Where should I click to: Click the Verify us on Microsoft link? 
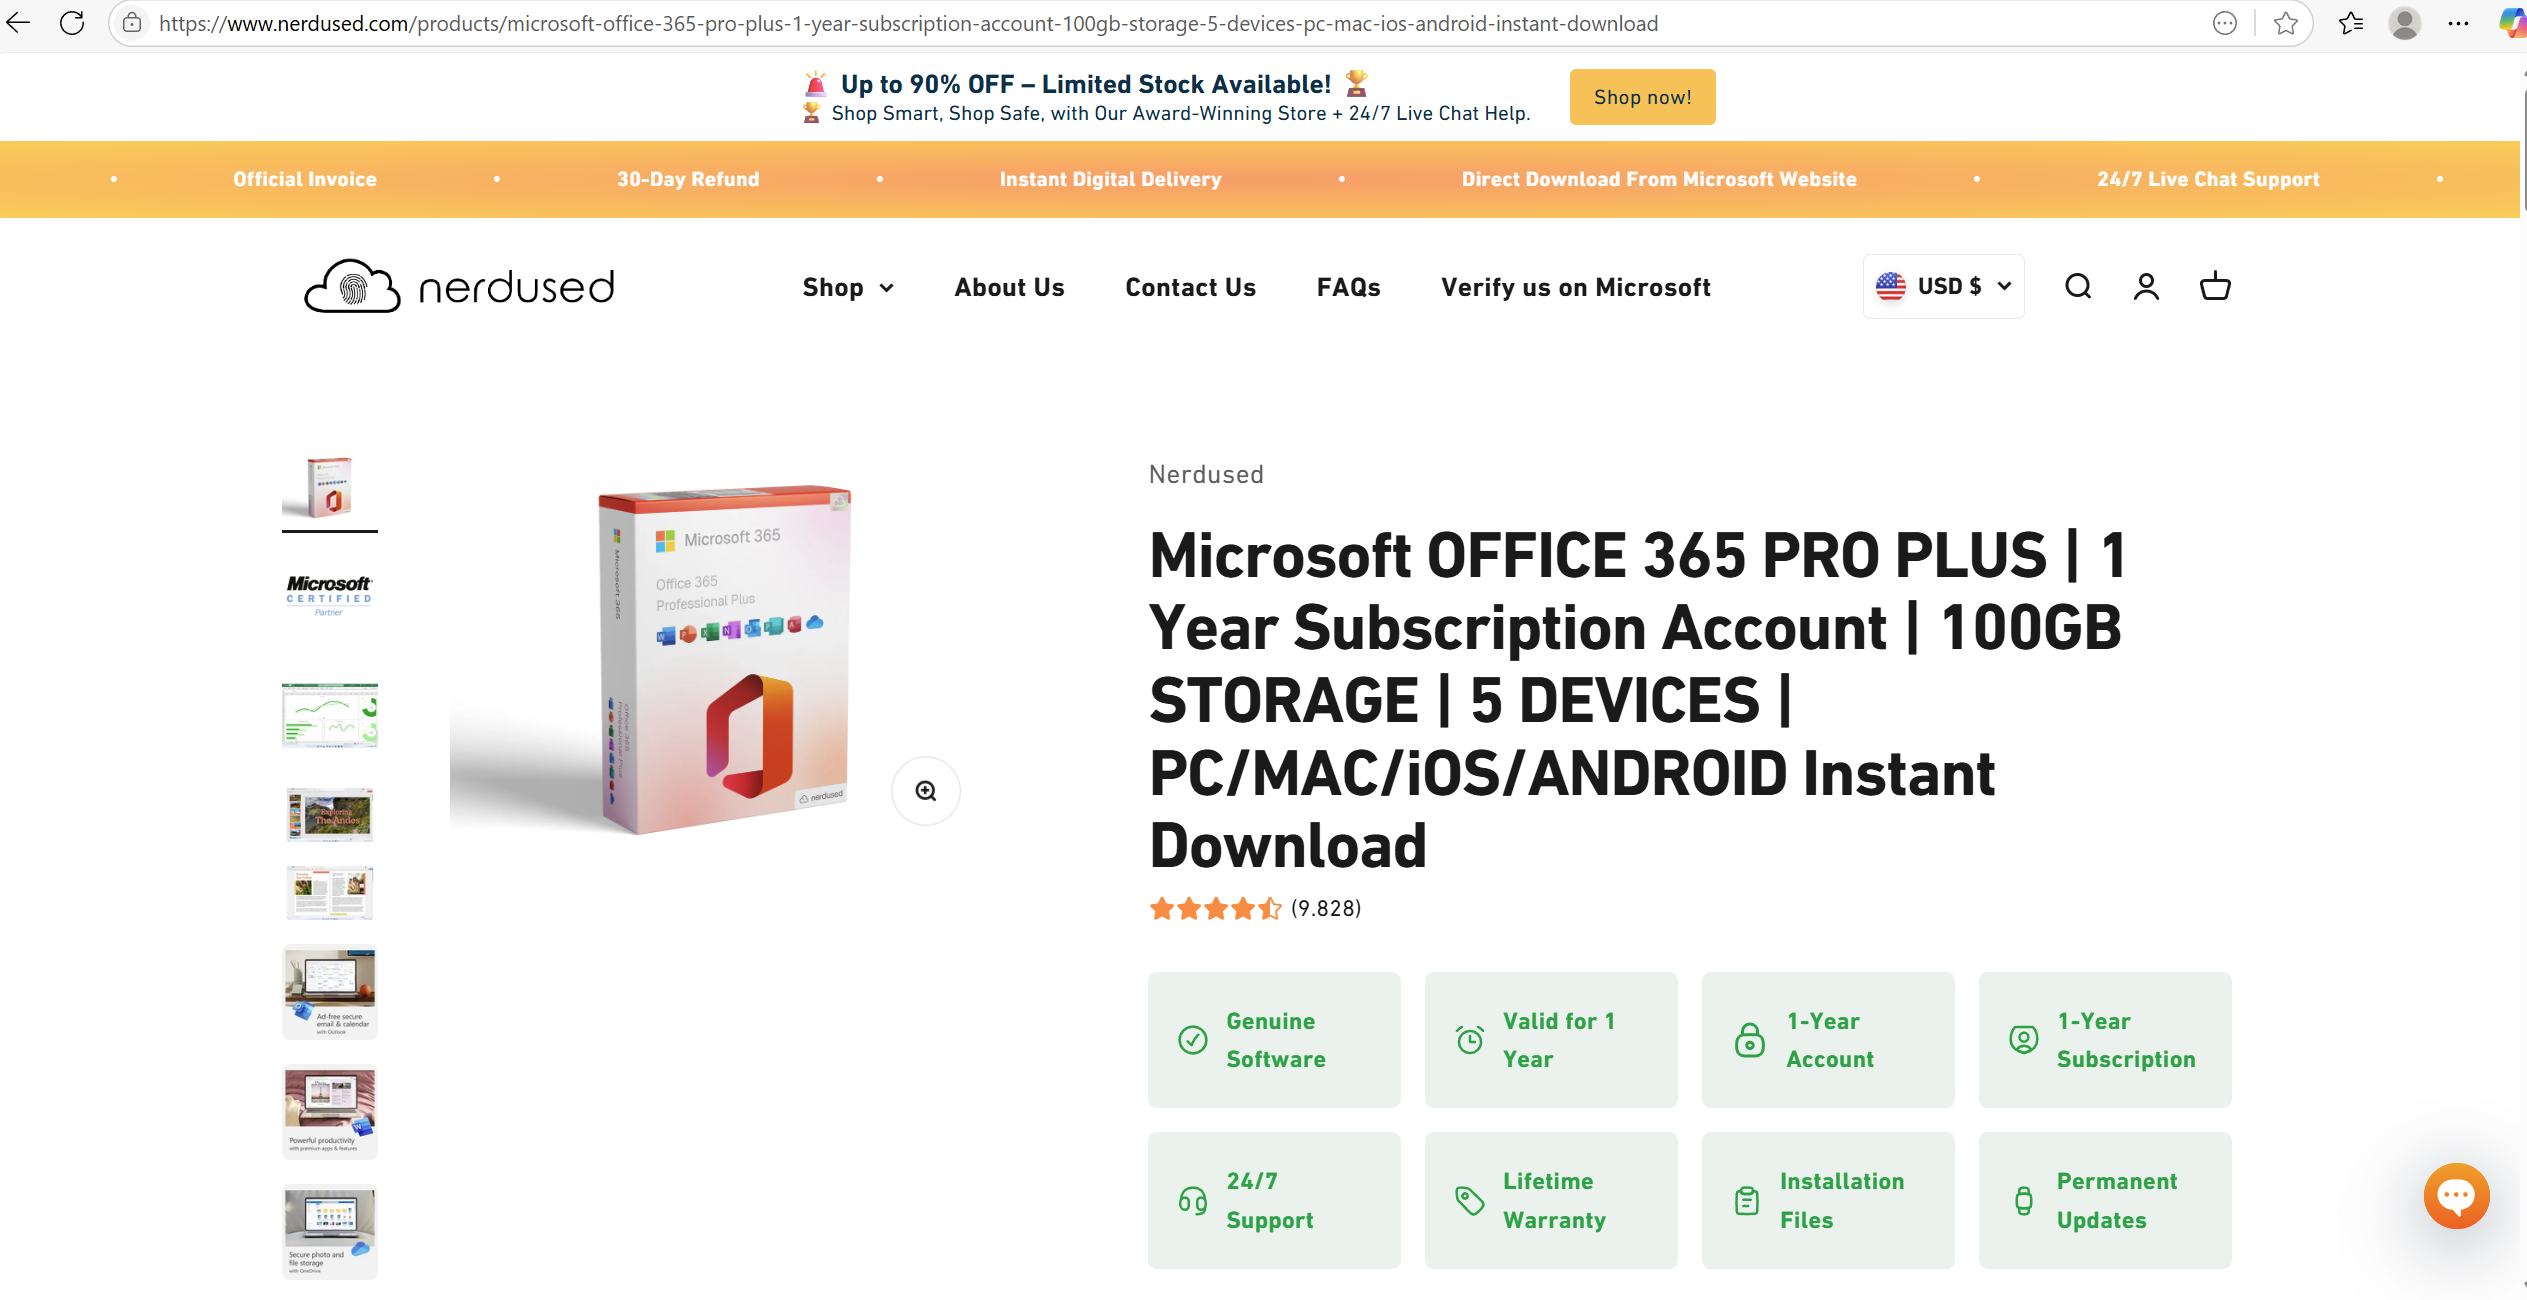[1575, 287]
